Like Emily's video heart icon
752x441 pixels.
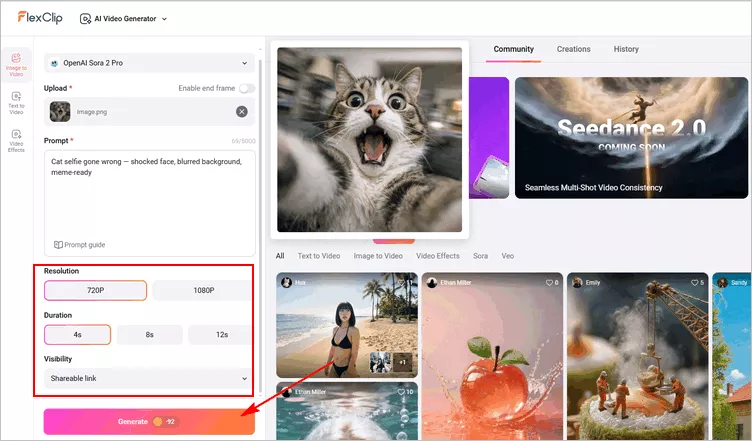(694, 283)
